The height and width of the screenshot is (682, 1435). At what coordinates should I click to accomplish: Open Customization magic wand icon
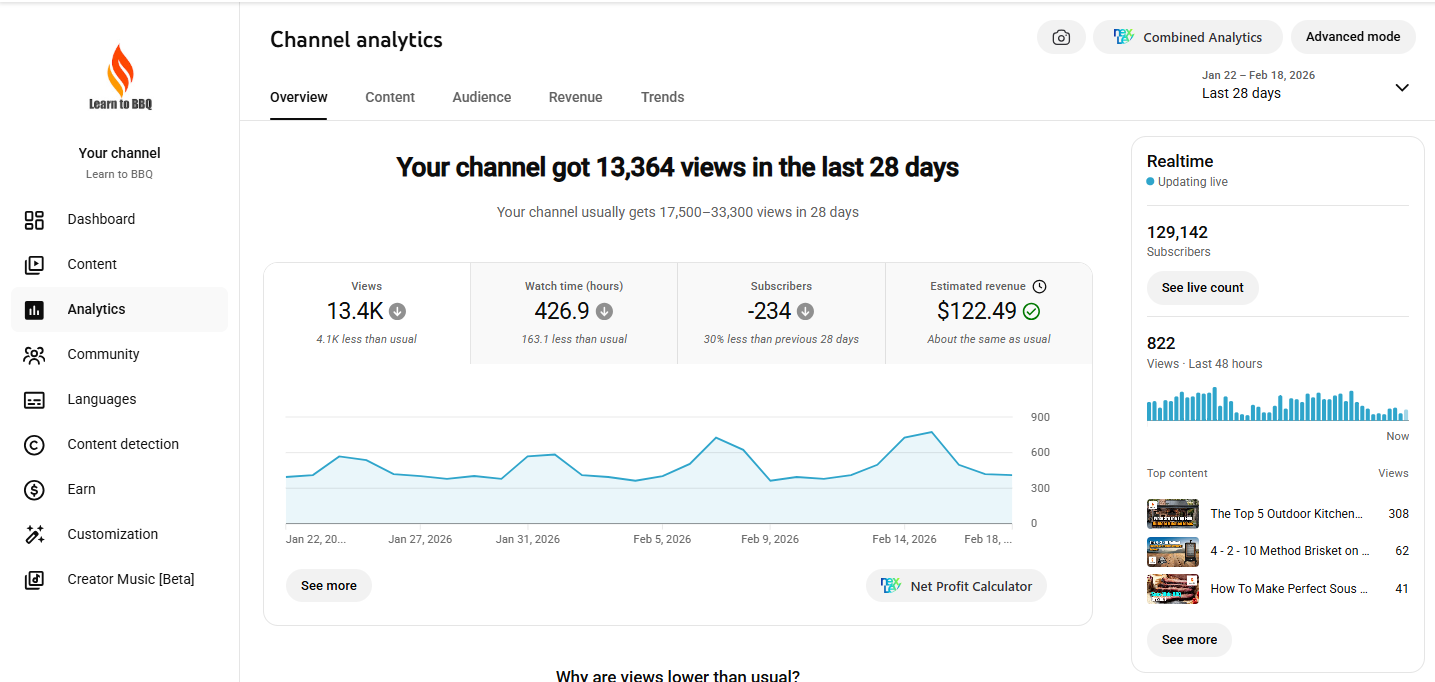pyautogui.click(x=34, y=535)
